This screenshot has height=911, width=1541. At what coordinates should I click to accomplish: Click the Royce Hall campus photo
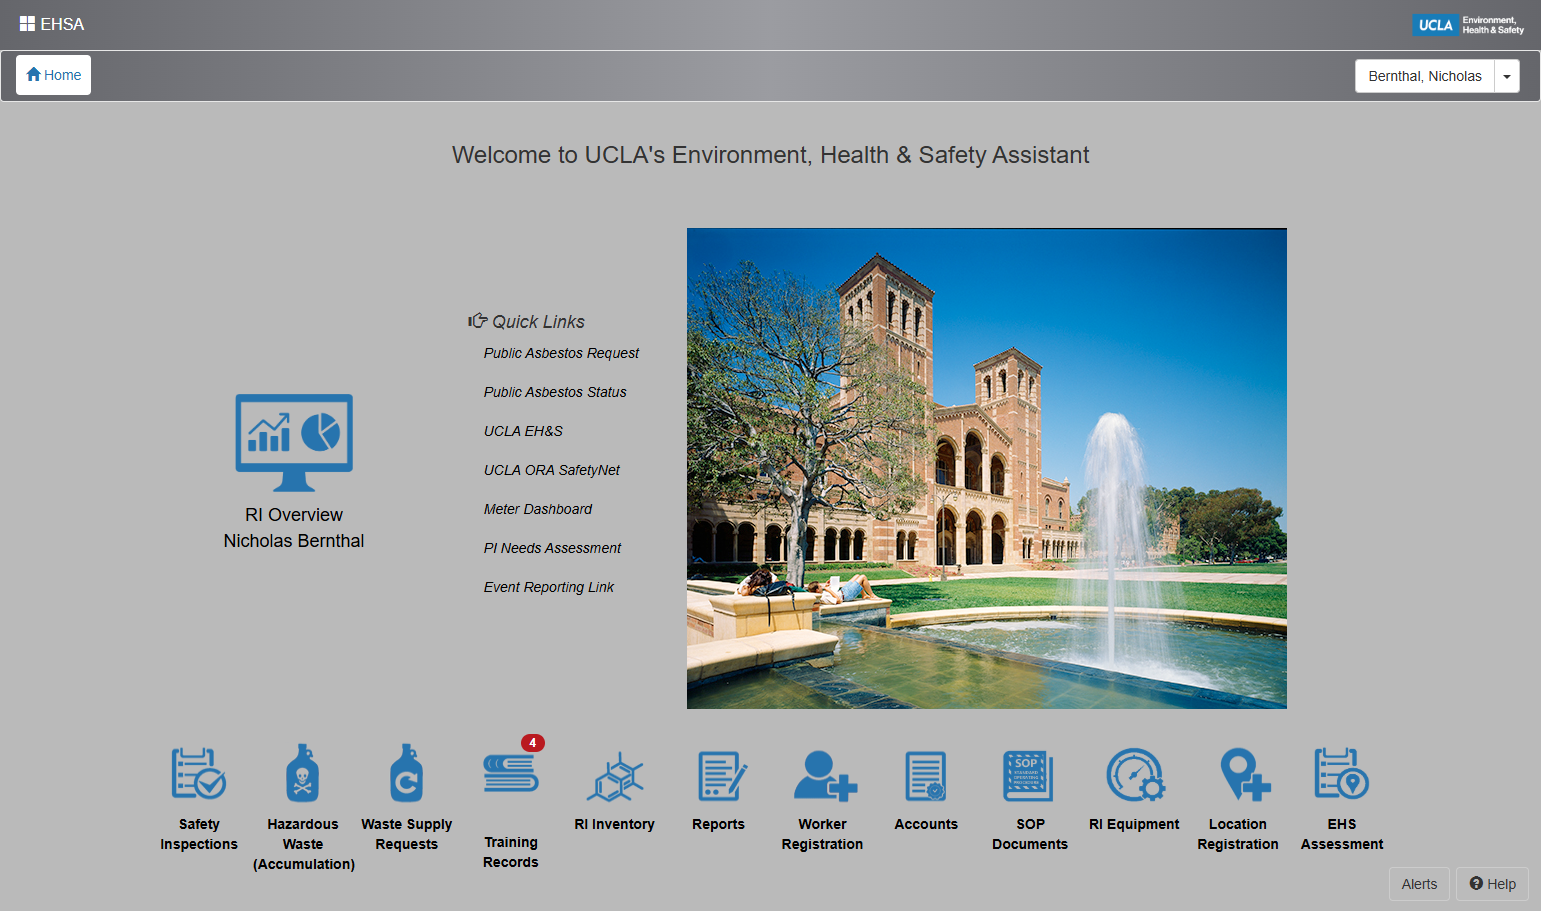(x=987, y=468)
